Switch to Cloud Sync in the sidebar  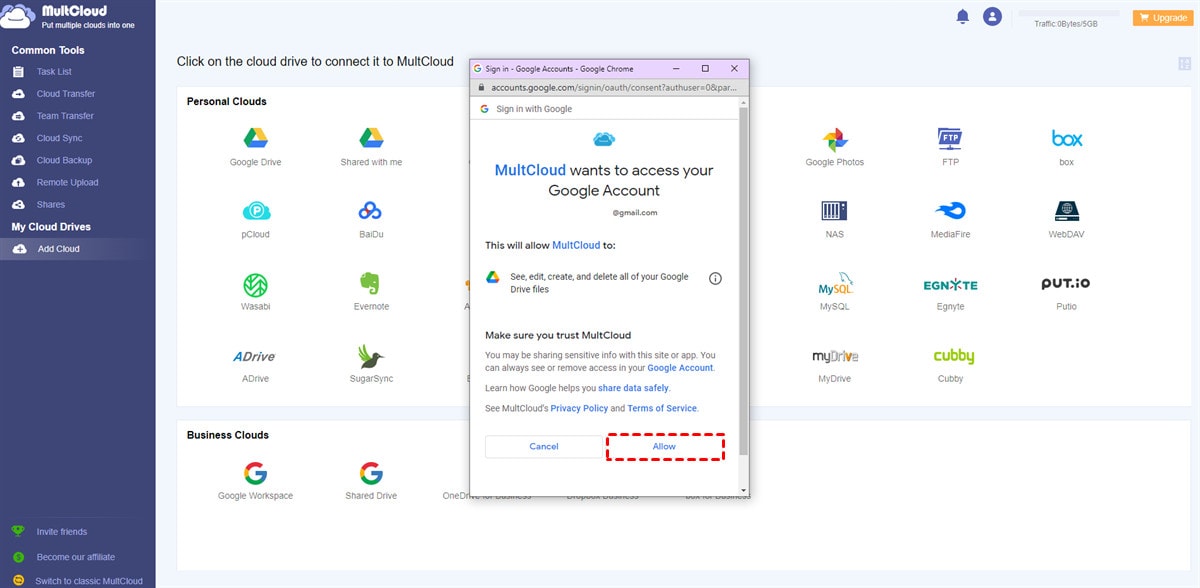click(60, 137)
